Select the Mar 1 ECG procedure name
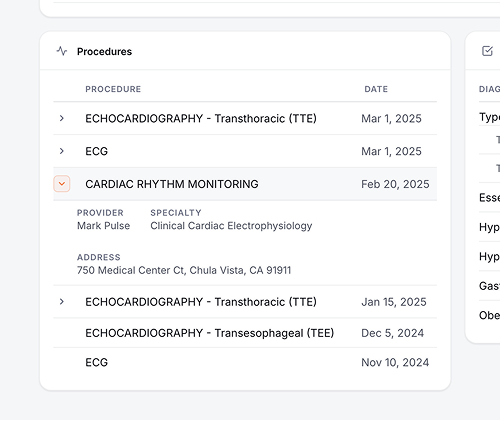Screen dimensions: 500x421 point(96,151)
